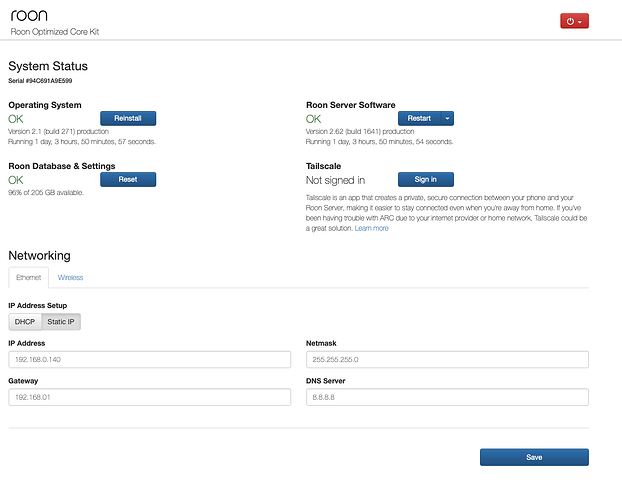Click Reinstall for the Operating System
This screenshot has height=500, width=622.
pos(128,118)
